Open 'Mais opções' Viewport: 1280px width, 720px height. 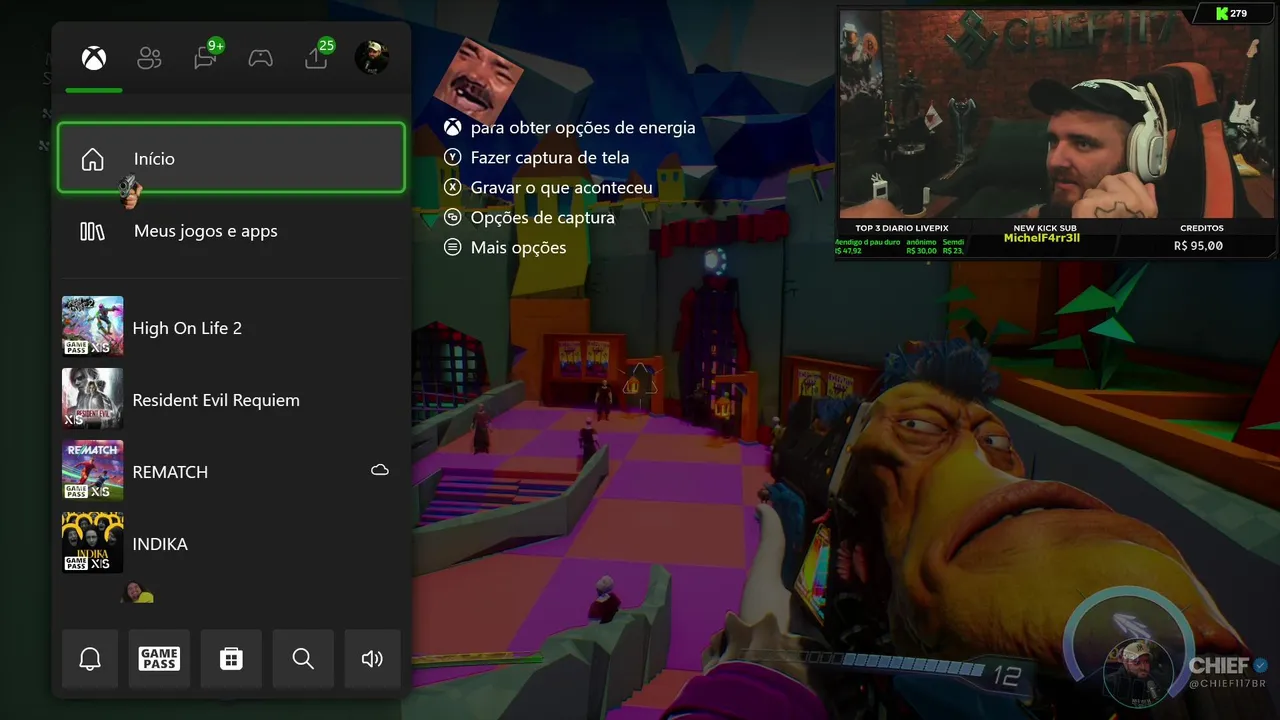point(518,247)
